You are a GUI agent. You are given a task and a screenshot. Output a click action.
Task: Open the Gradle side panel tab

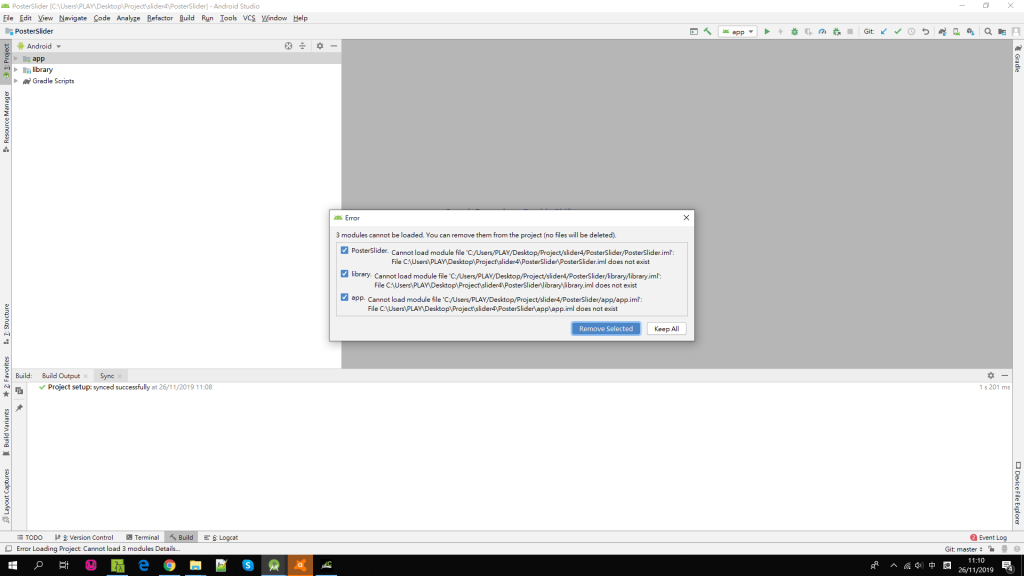point(1017,58)
